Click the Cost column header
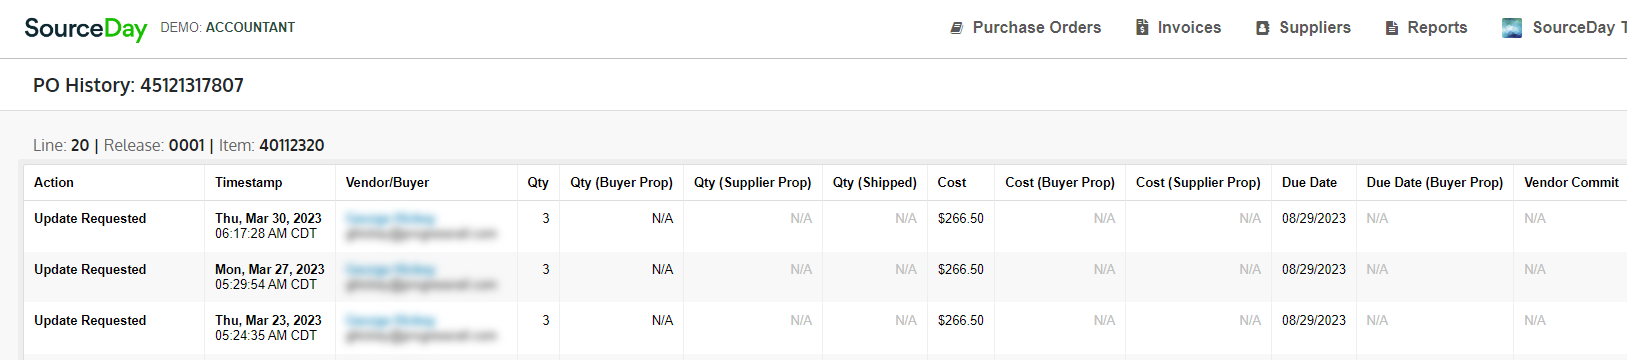1627x360 pixels. tap(952, 182)
